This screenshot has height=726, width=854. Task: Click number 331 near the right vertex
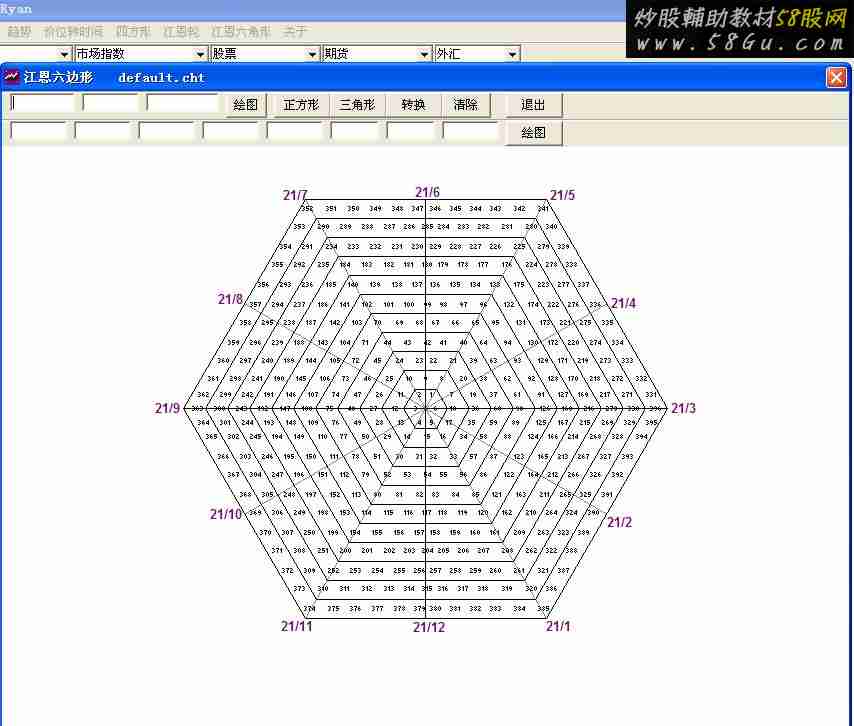(x=651, y=394)
